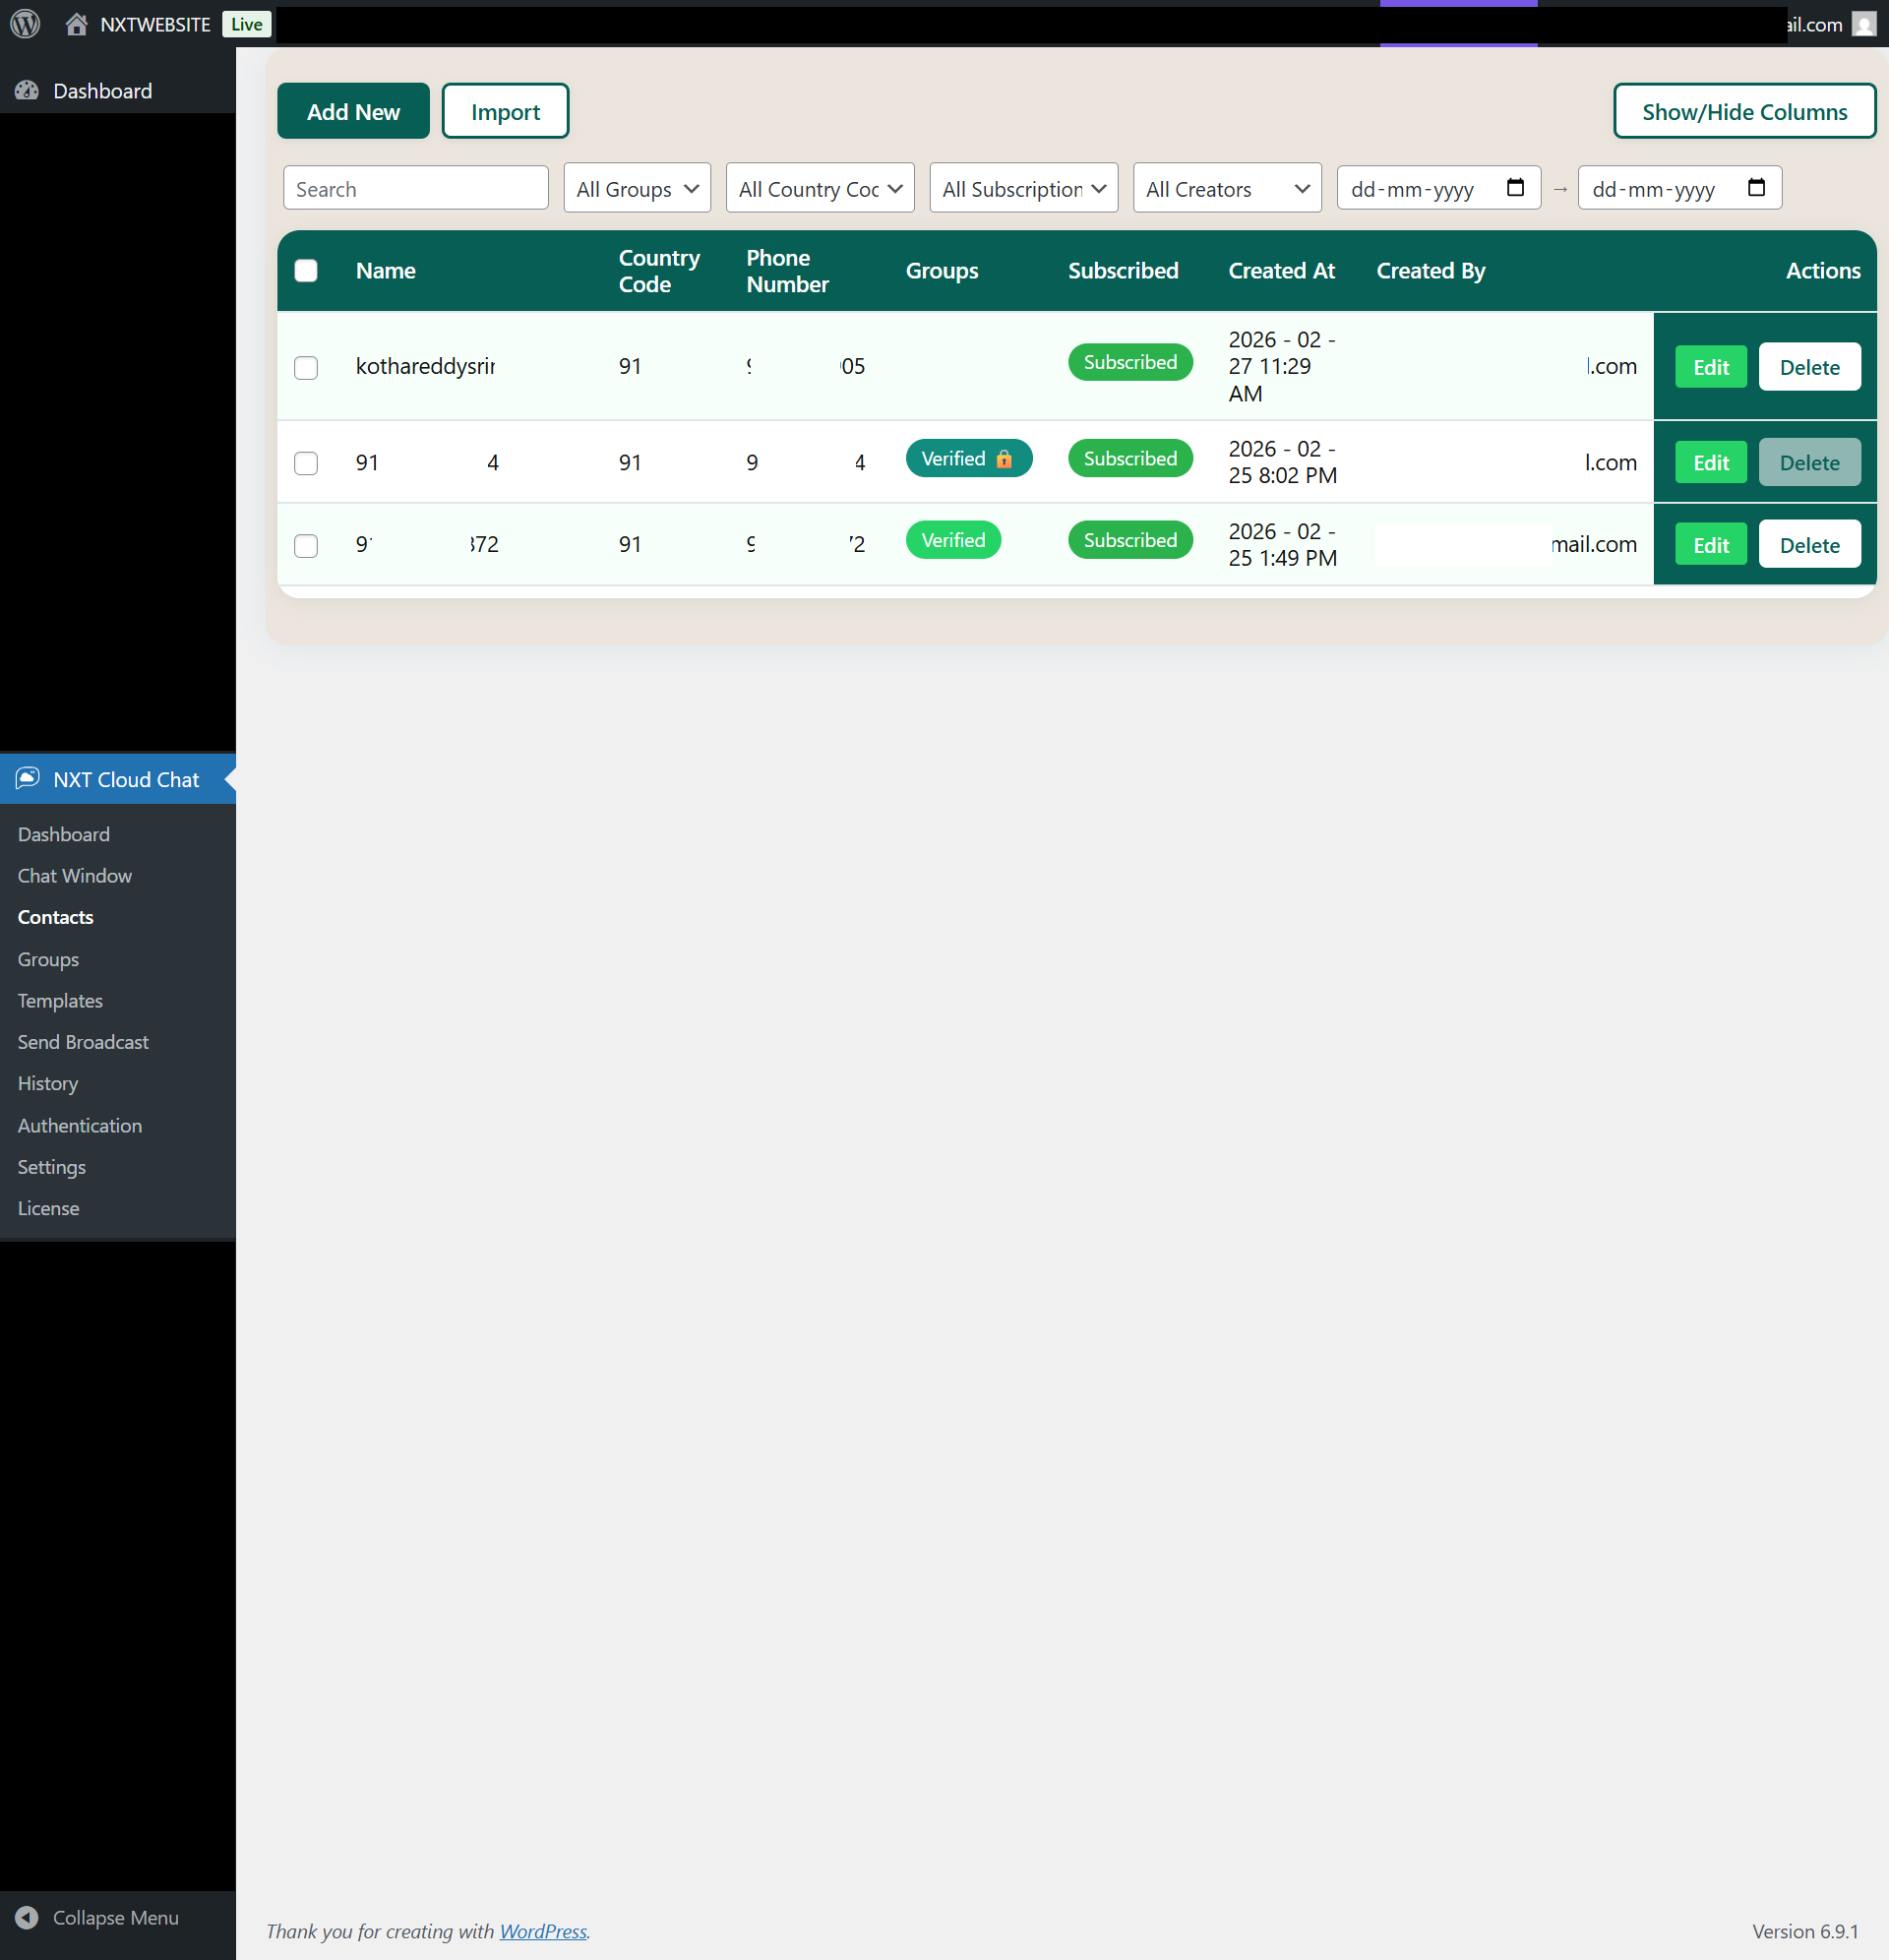Open Send Broadcast from the sidebar
This screenshot has height=1960, width=1889.
click(83, 1042)
